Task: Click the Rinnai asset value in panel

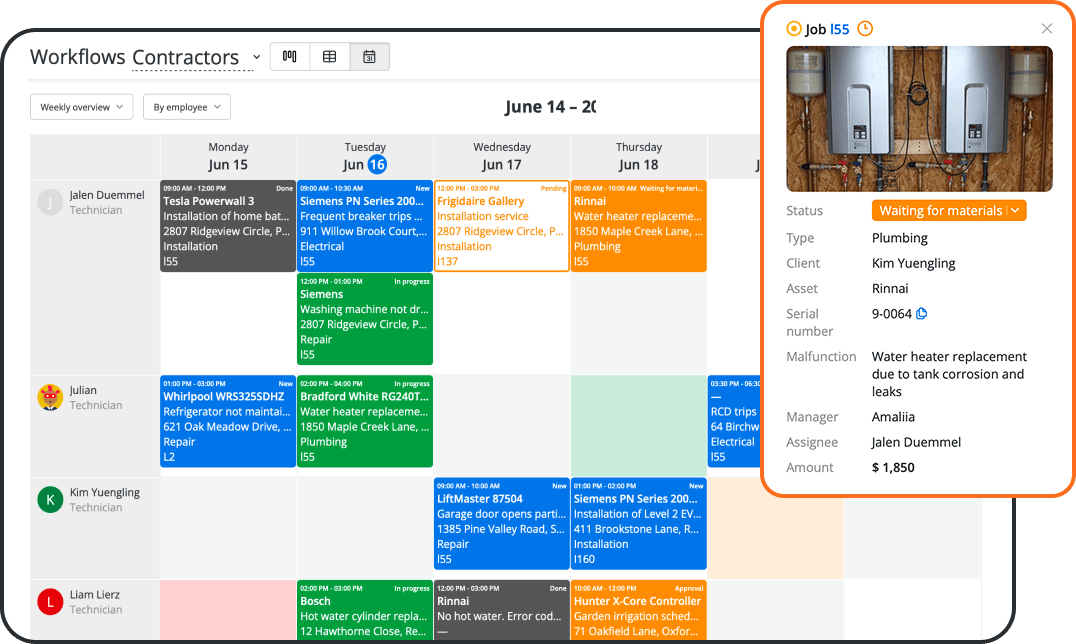Action: (x=890, y=289)
